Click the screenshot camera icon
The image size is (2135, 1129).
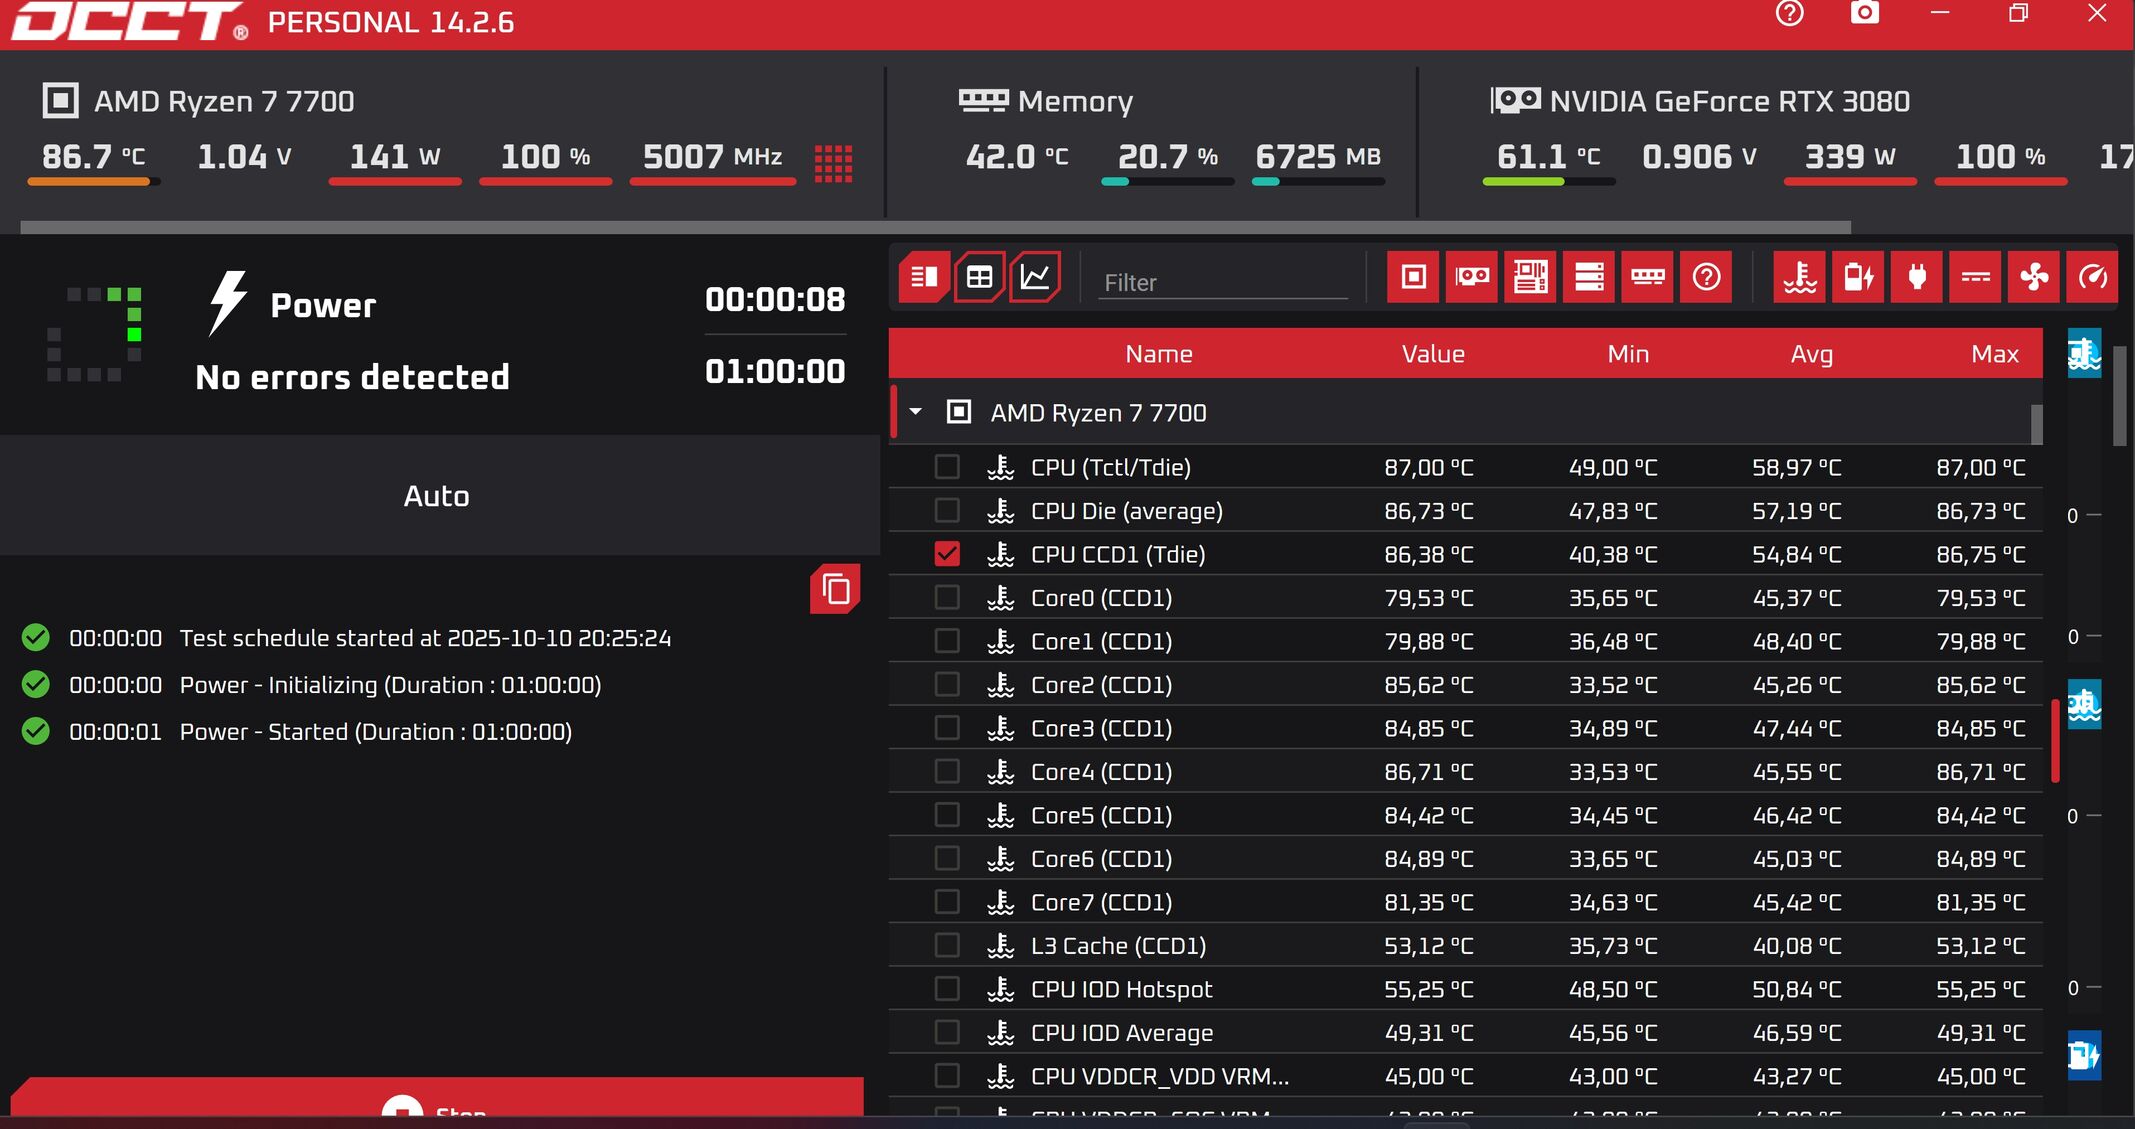click(1864, 14)
